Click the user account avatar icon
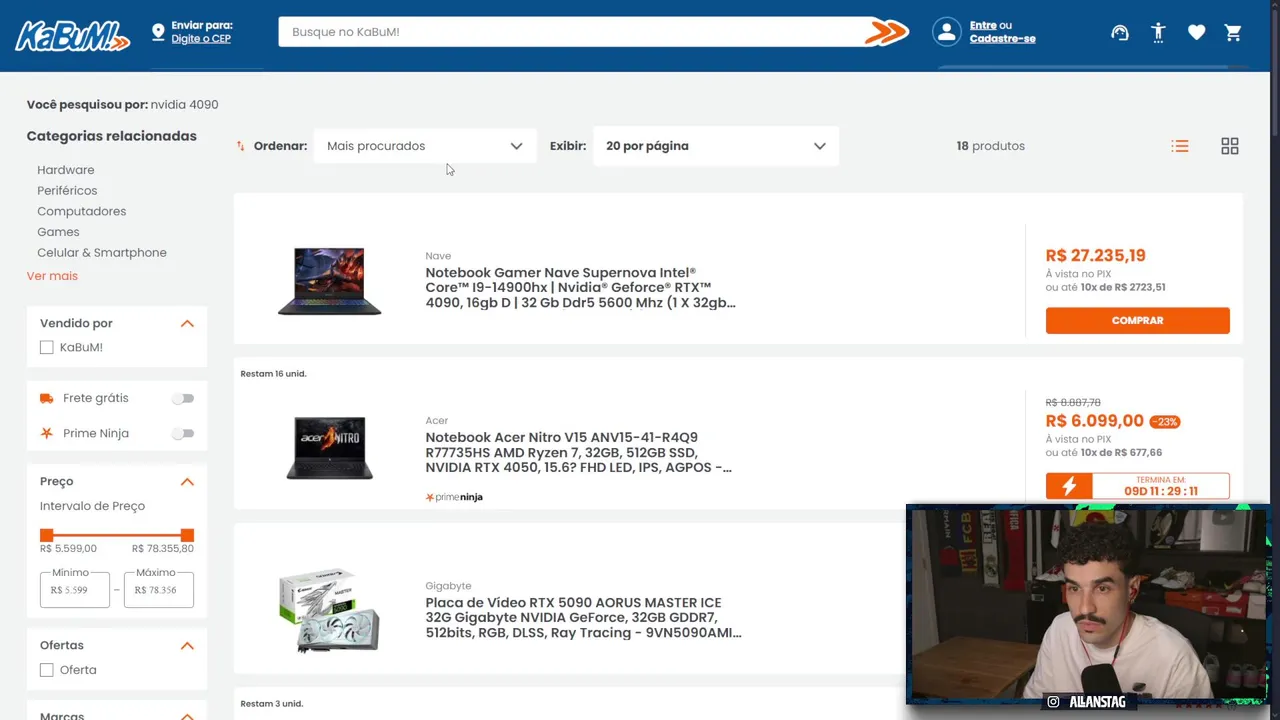This screenshot has height=720, width=1280. coord(946,32)
